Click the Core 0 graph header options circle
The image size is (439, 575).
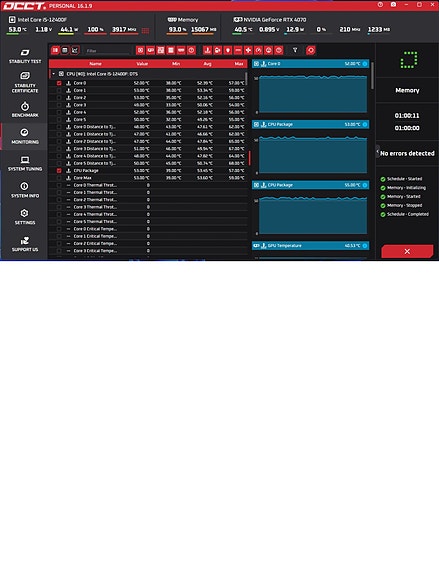pos(365,64)
